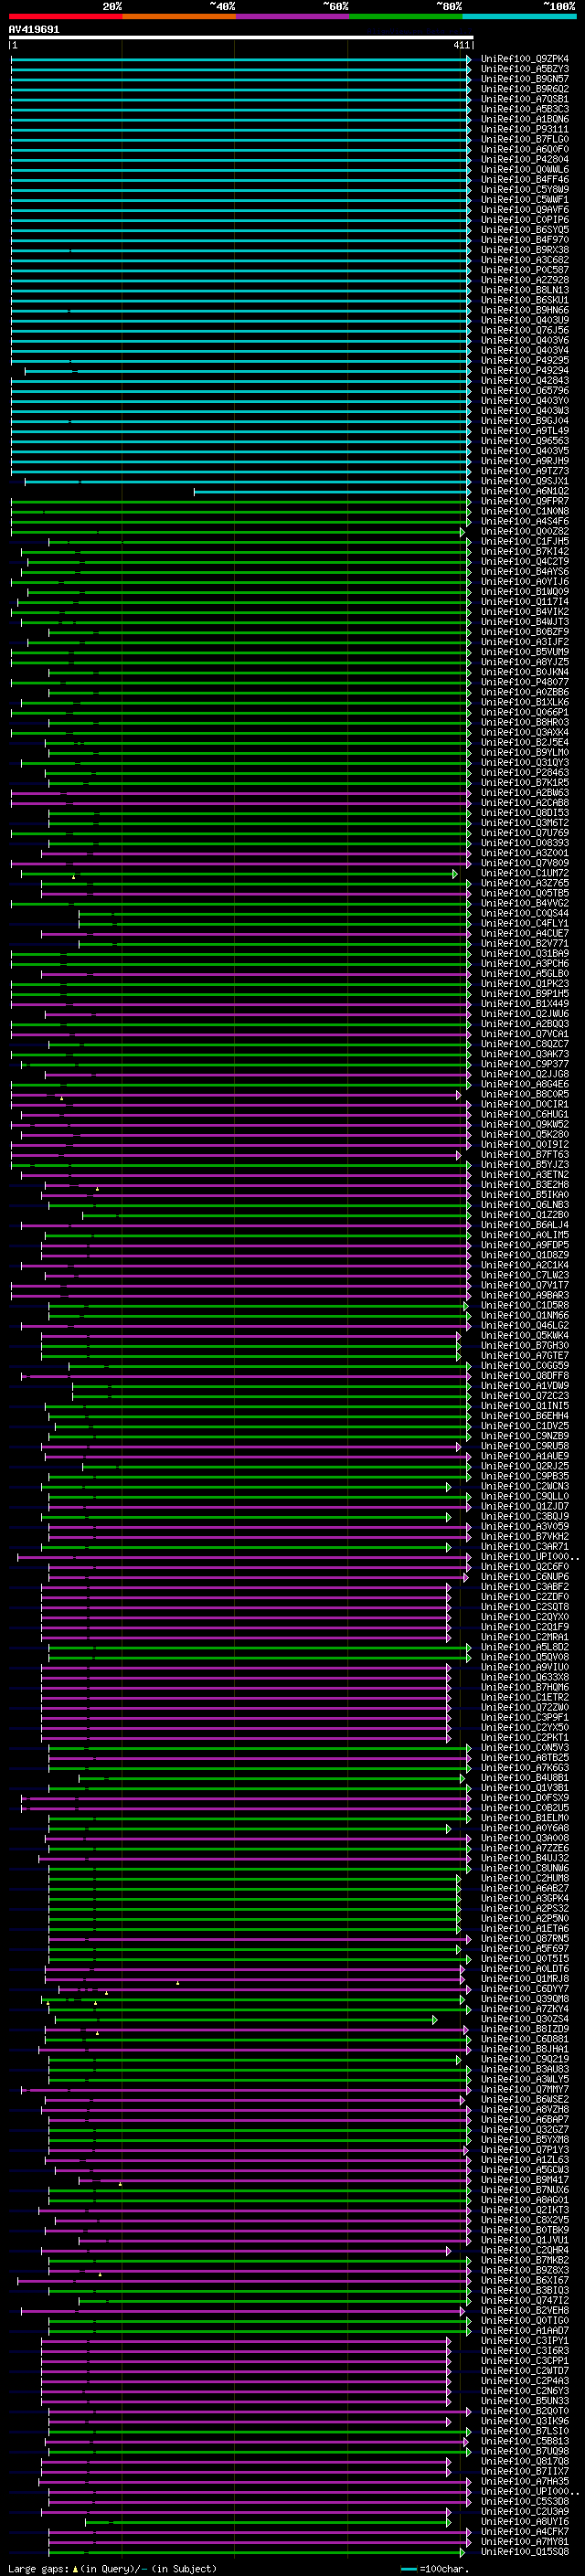Click the UniRef100_C1N0N8 label
The height and width of the screenshot is (2576, 585).
coord(525,511)
